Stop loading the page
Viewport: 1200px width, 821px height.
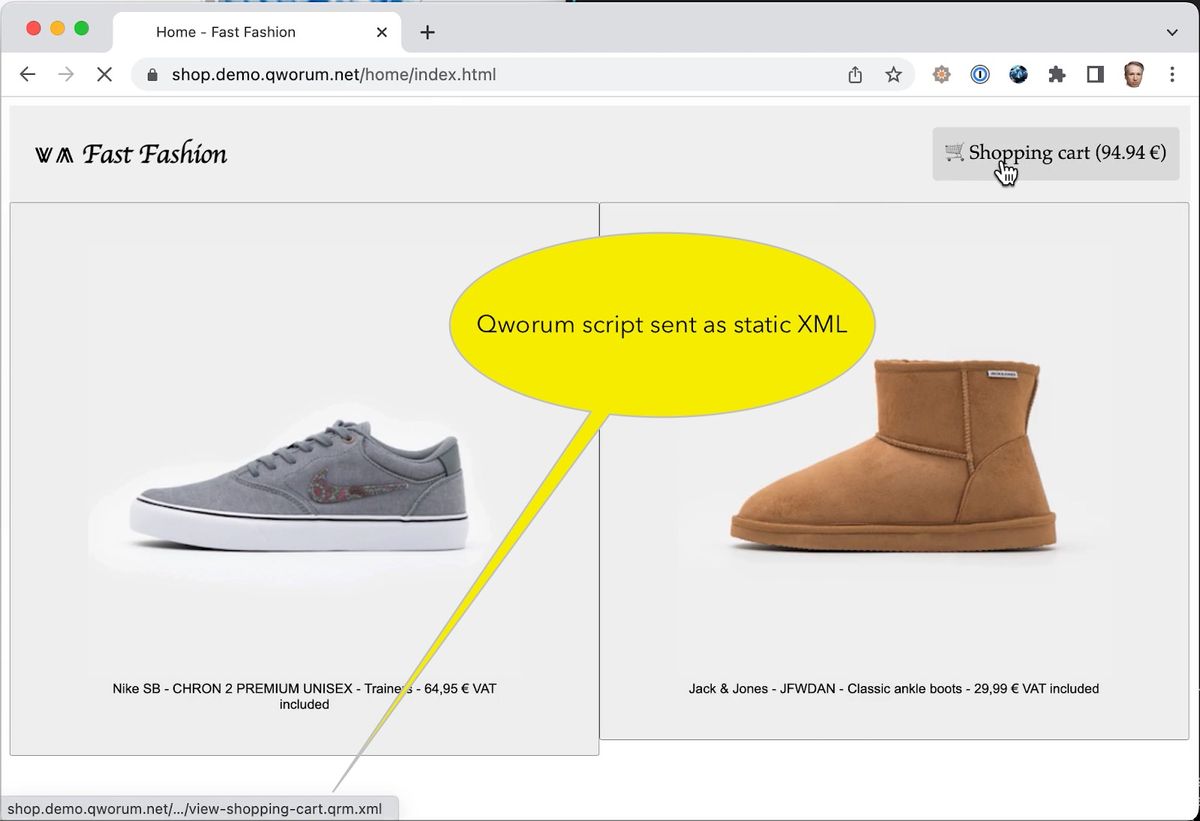point(104,75)
